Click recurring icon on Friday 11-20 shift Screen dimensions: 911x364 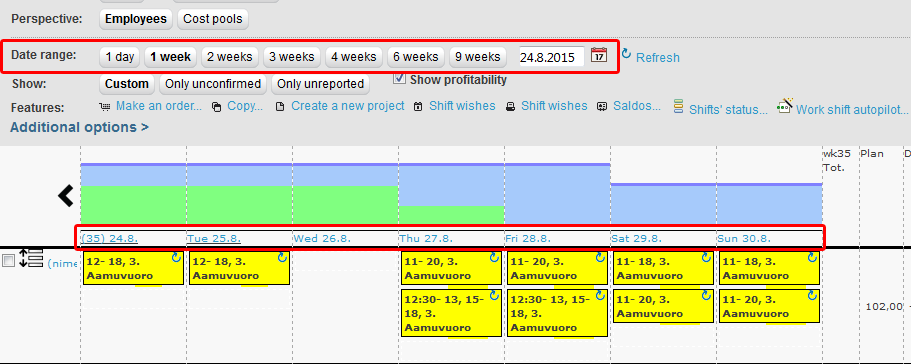[x=601, y=258]
